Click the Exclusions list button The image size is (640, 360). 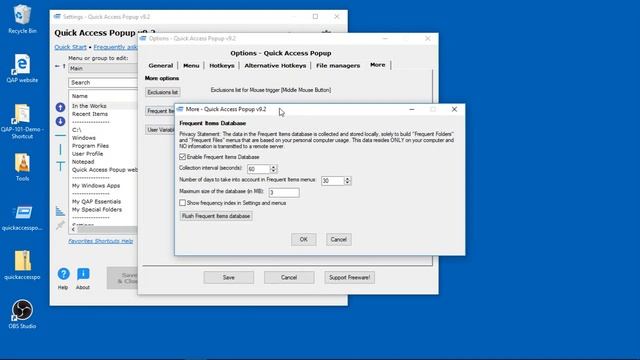coord(162,92)
